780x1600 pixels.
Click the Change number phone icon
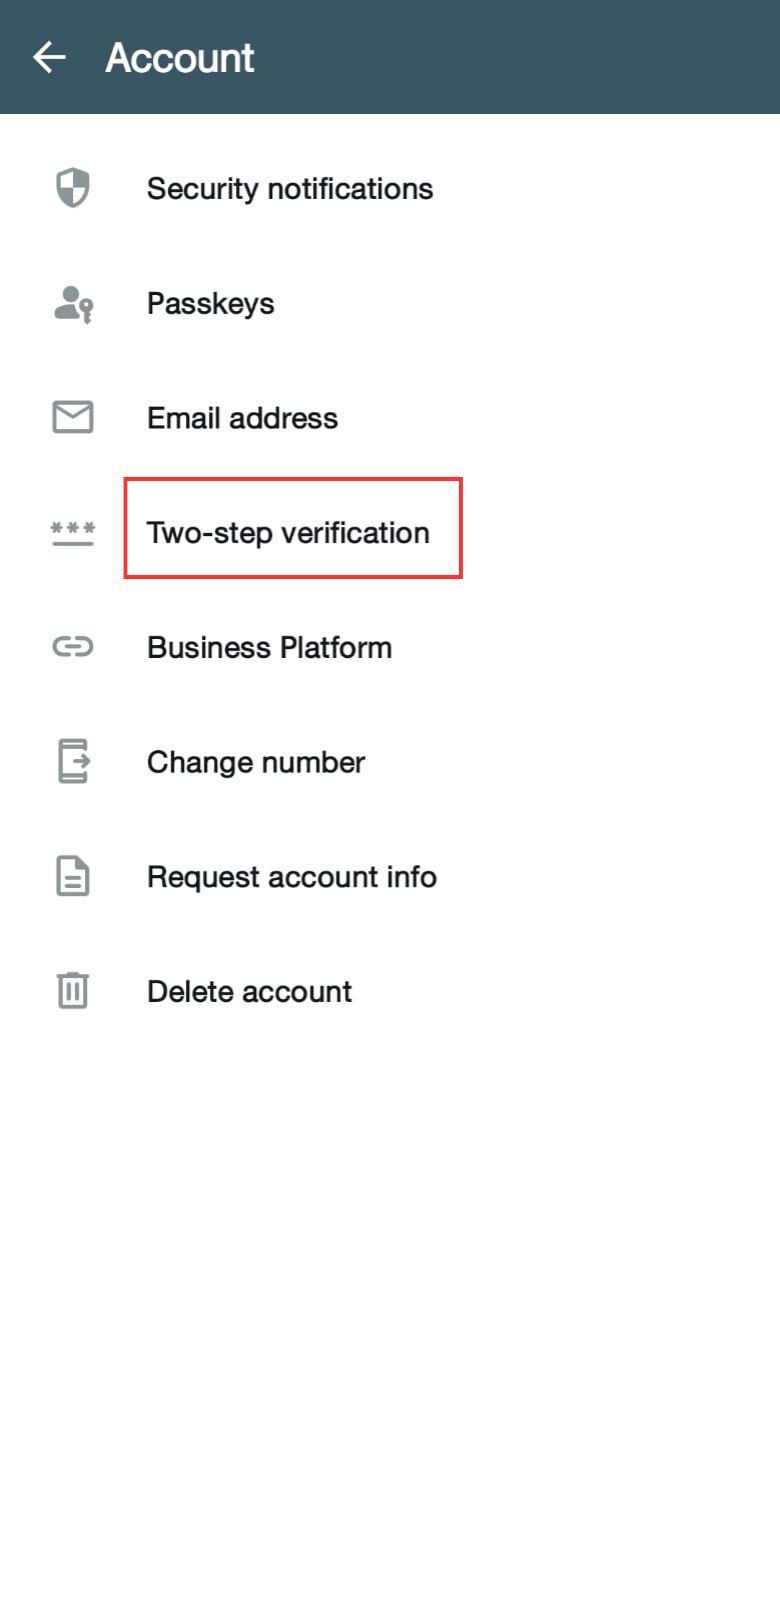pos(73,761)
